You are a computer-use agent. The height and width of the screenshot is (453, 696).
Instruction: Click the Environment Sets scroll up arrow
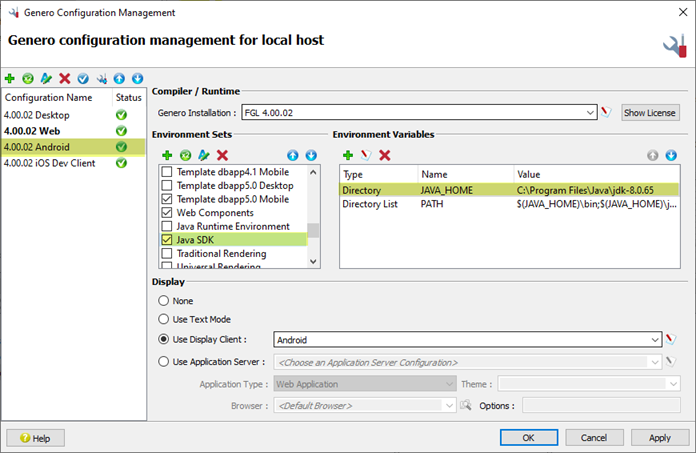[313, 172]
